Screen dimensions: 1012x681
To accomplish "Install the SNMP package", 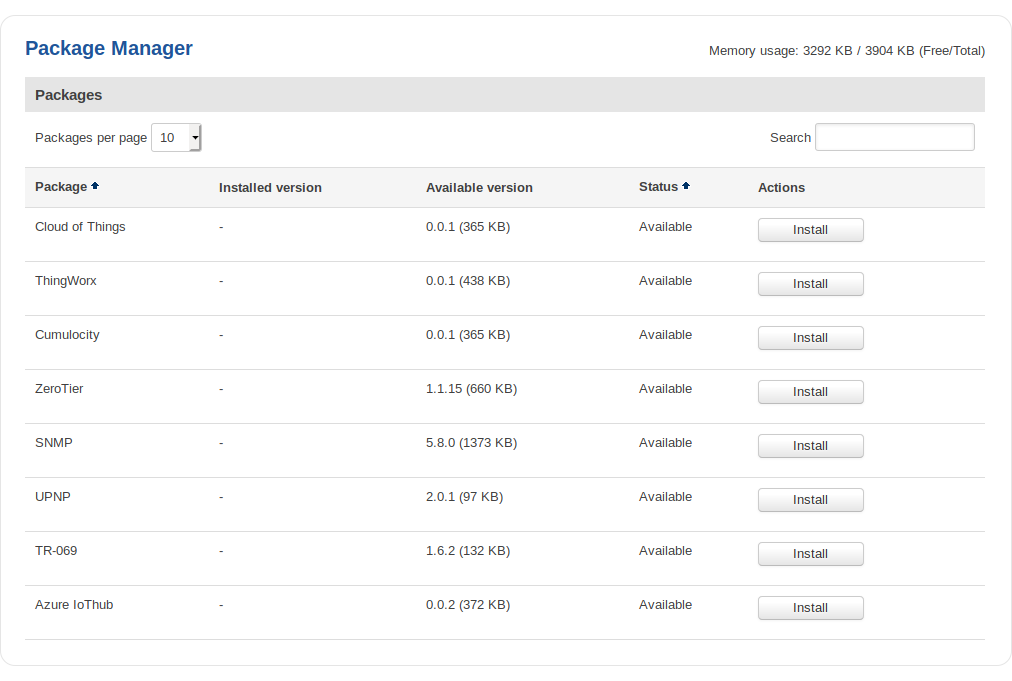I will pyautogui.click(x=810, y=446).
